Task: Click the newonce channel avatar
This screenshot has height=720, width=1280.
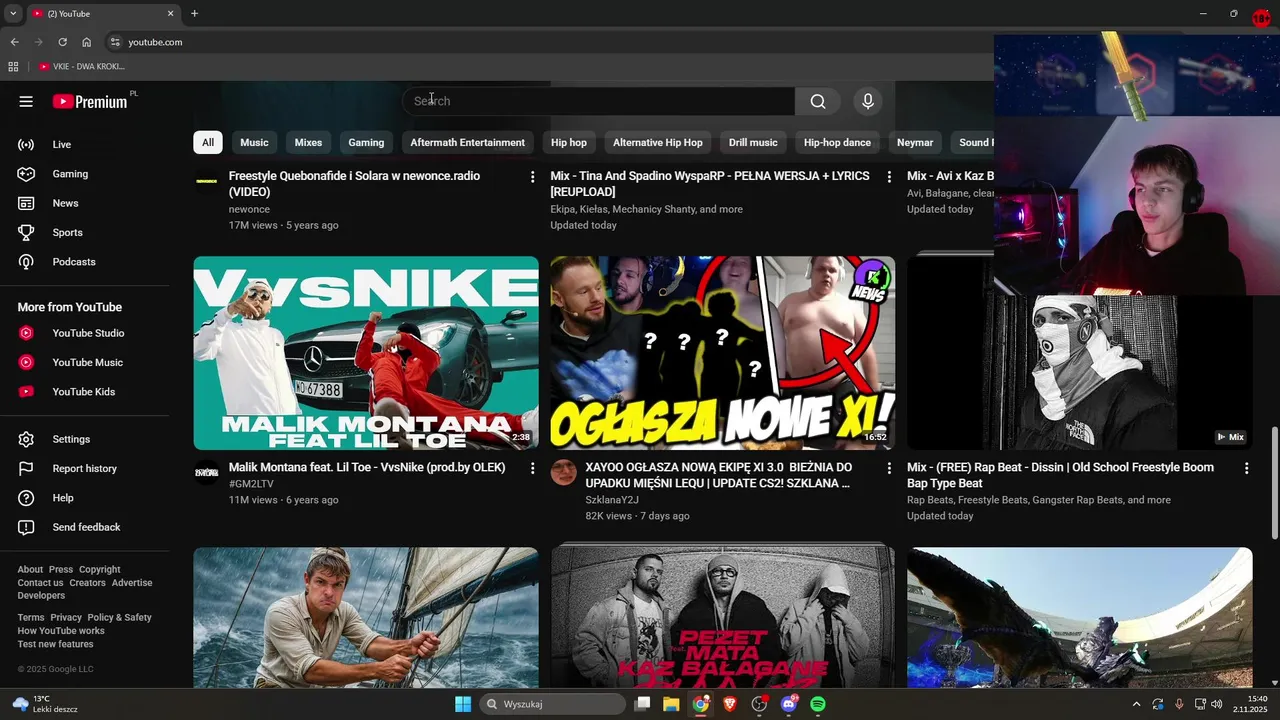Action: (x=206, y=181)
